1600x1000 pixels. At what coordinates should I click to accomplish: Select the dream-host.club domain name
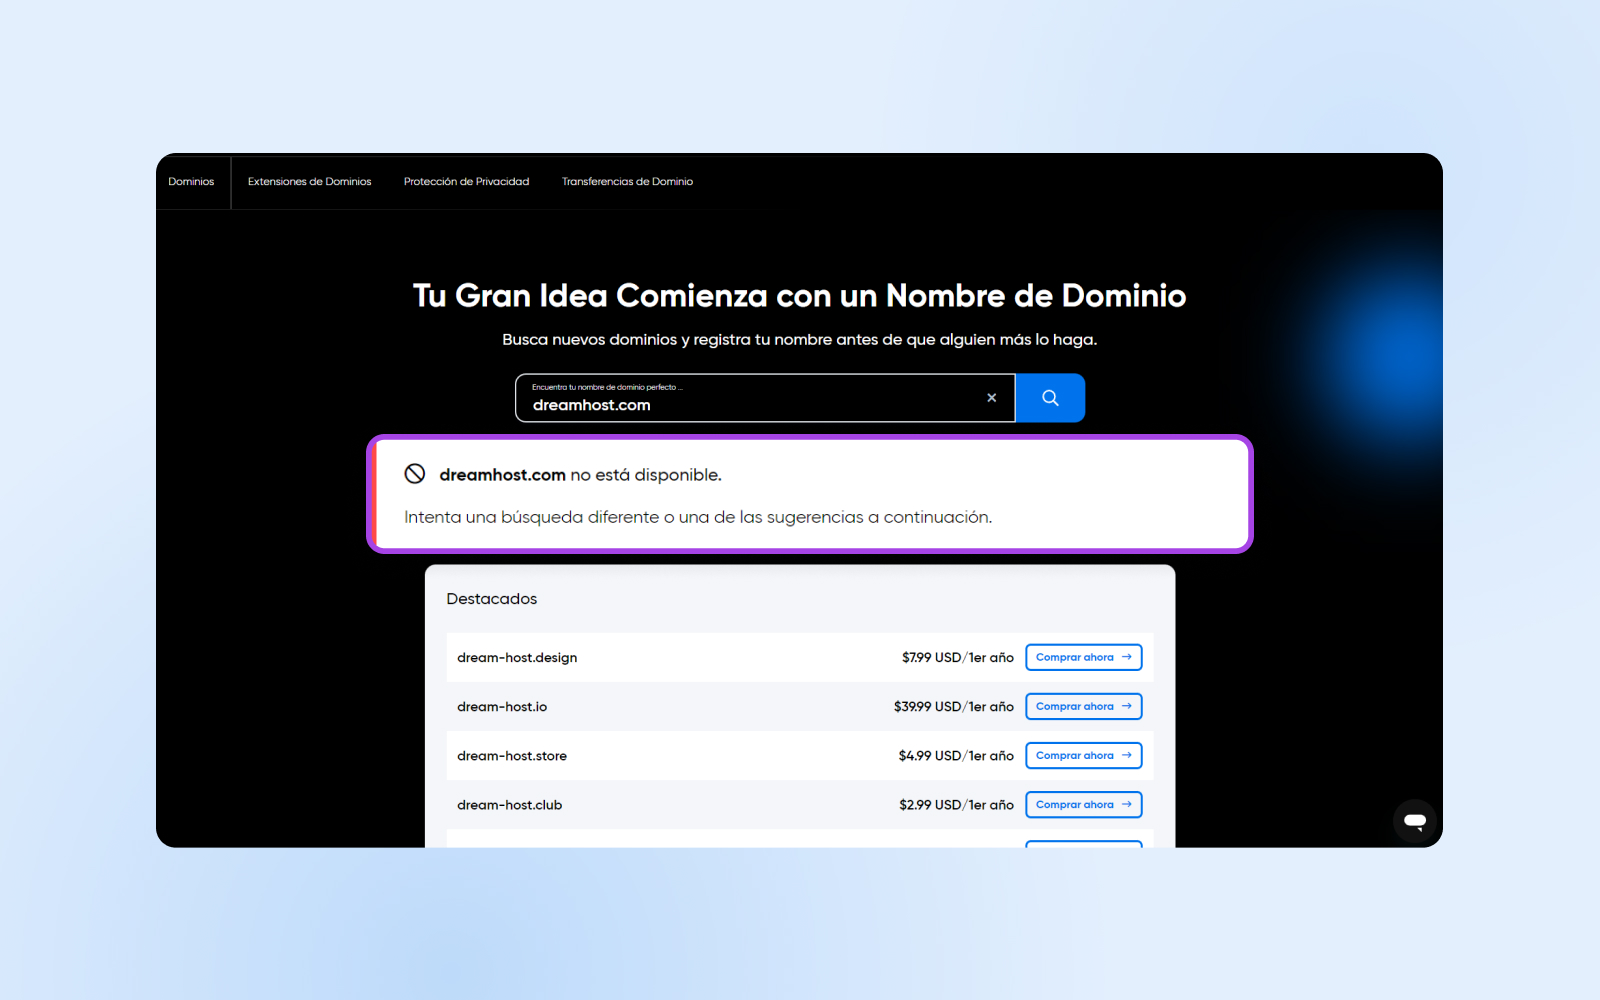pos(509,805)
